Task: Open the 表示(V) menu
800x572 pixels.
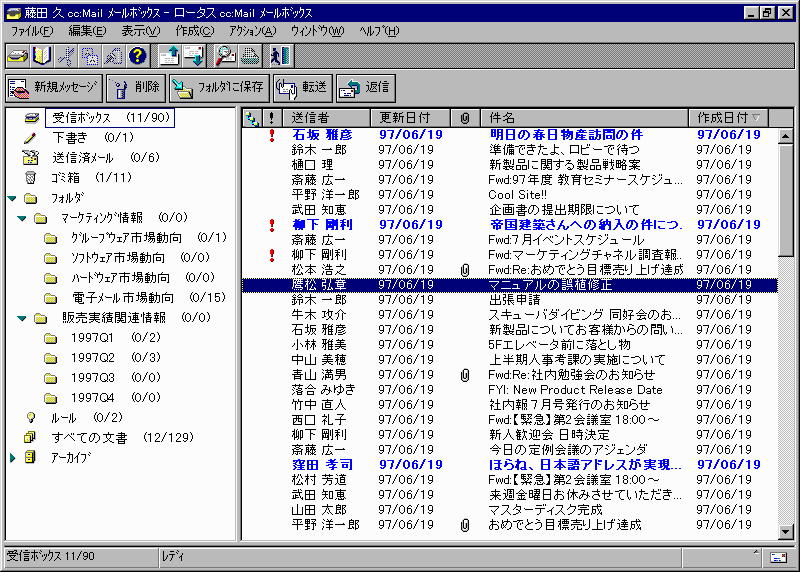Action: [141, 31]
